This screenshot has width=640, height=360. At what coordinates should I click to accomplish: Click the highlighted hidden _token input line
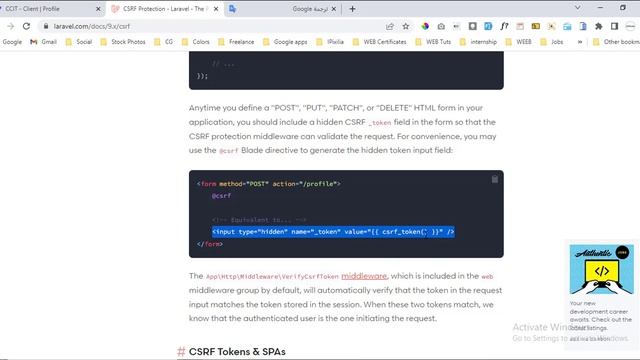[x=333, y=232]
